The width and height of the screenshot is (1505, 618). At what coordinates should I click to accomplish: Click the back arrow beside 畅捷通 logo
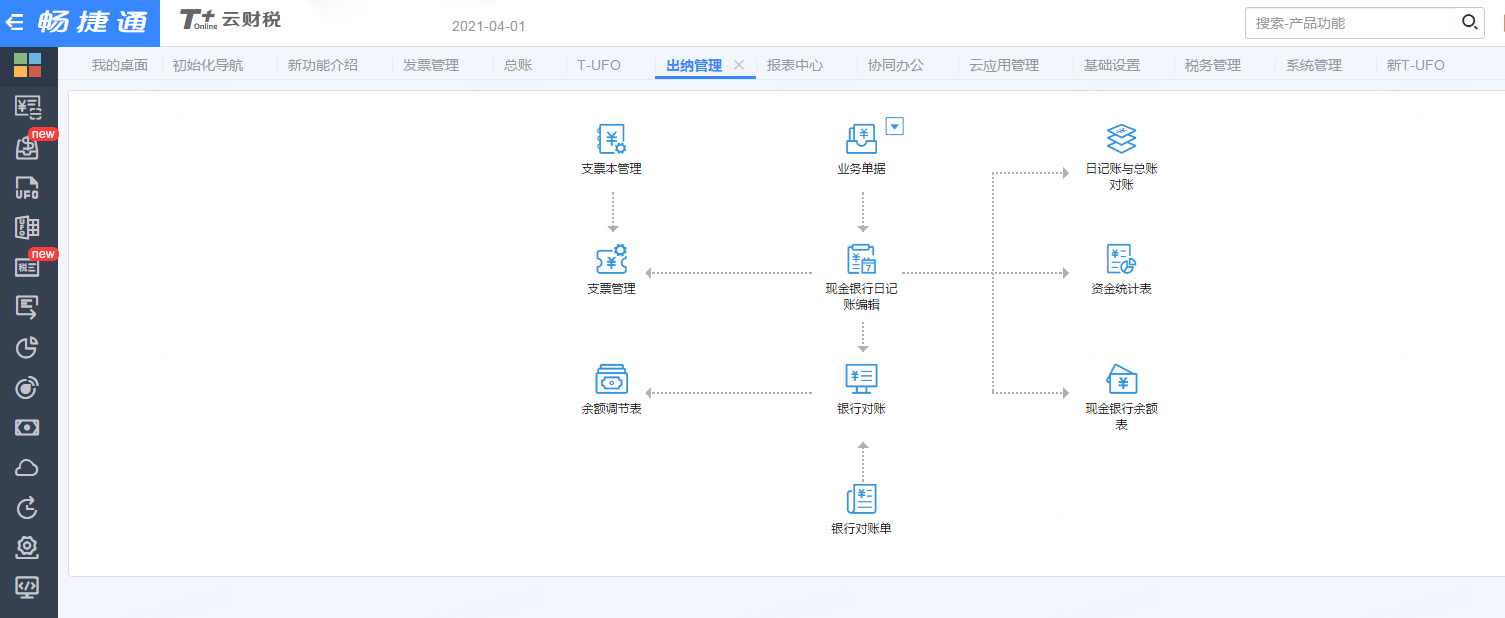pos(15,22)
